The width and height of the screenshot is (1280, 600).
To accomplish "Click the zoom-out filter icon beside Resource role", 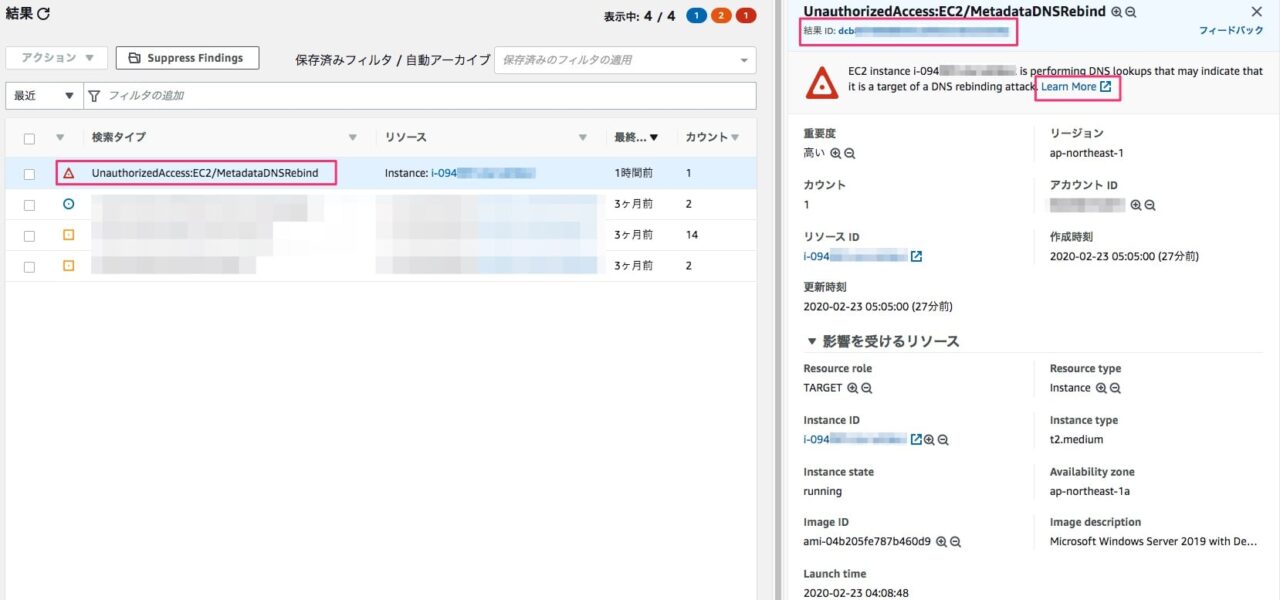I will [867, 388].
